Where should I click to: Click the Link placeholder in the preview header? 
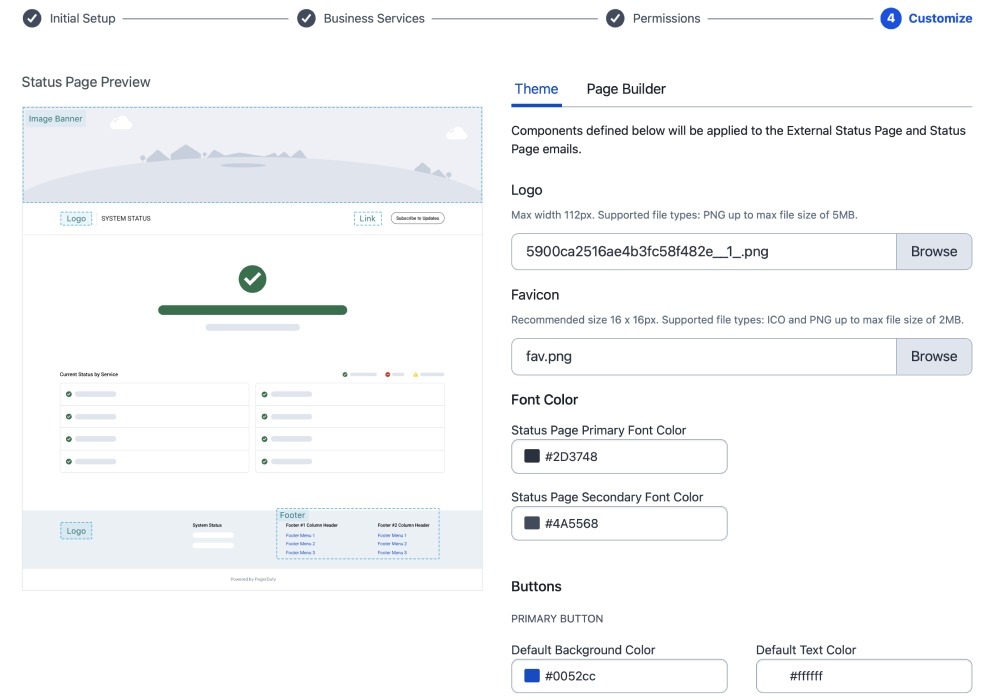coord(367,218)
